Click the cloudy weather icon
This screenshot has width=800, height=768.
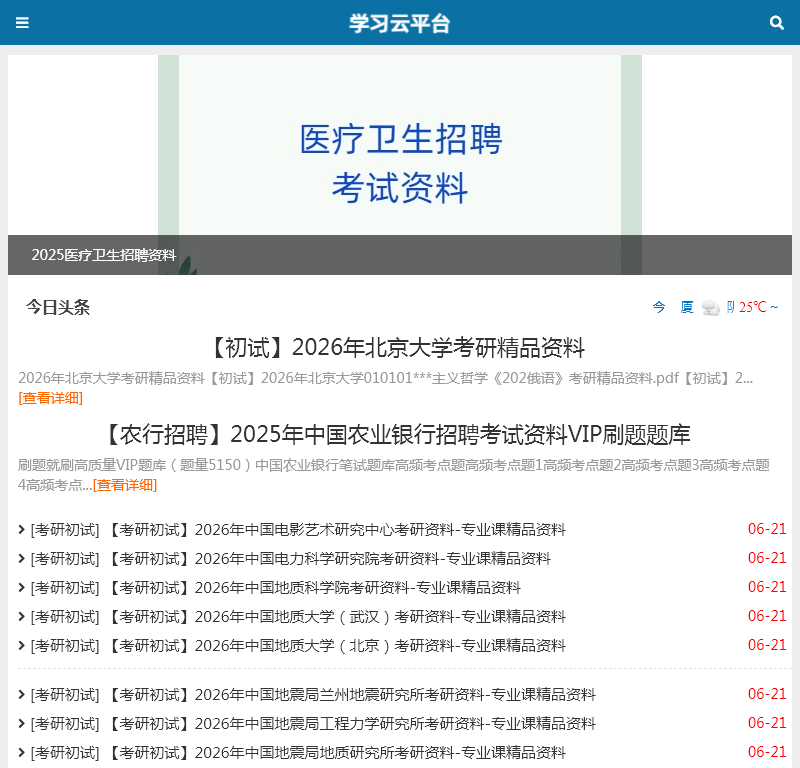coord(710,307)
